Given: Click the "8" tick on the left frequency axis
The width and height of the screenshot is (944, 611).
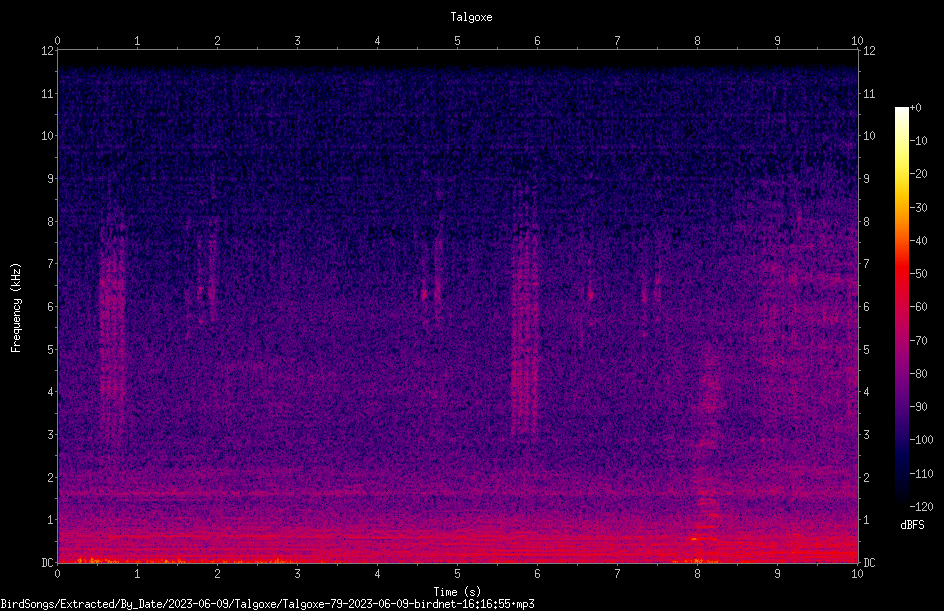Looking at the screenshot, I should pyautogui.click(x=51, y=221).
